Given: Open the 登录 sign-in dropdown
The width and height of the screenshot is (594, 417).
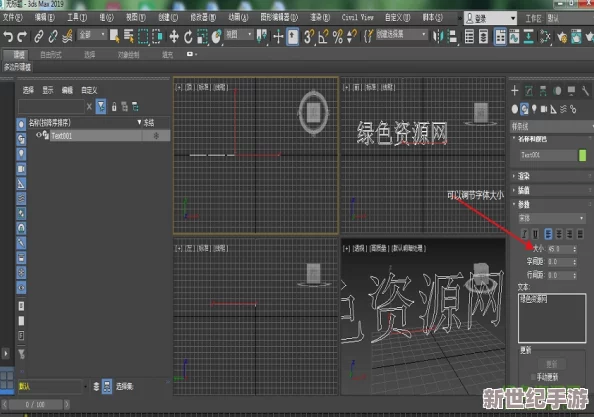Looking at the screenshot, I should coord(491,18).
